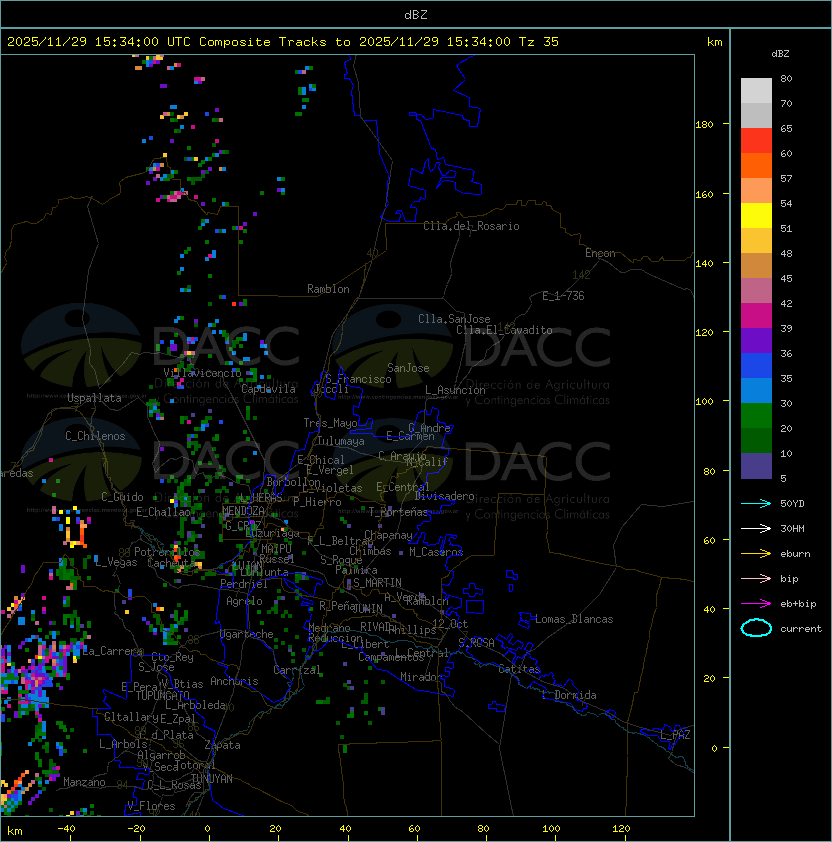
Task: Click the magenta 42 dBZ legend swatch
Action: pos(756,315)
